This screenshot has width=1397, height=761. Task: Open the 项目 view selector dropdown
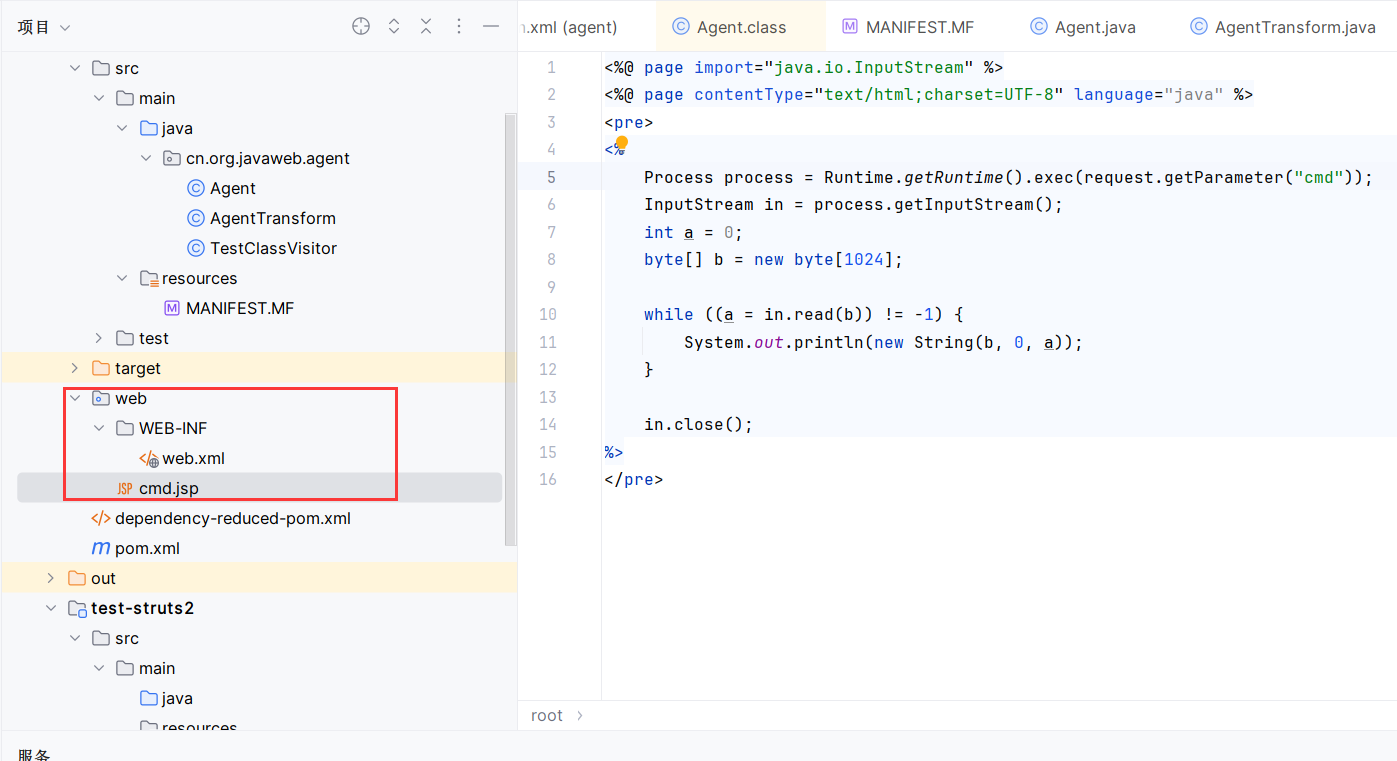[x=44, y=27]
